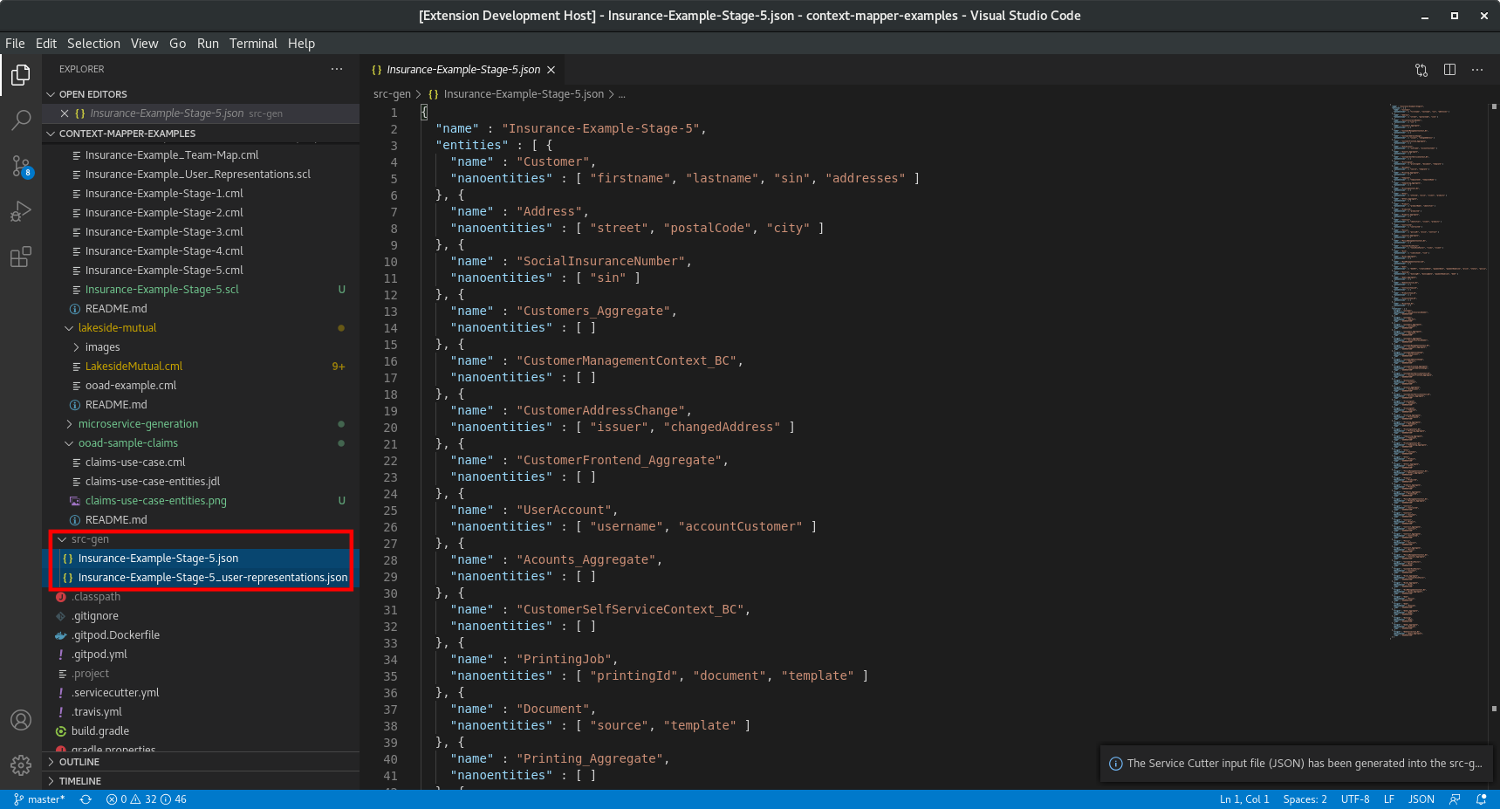Expand the microservice-generation folder

tap(200, 424)
